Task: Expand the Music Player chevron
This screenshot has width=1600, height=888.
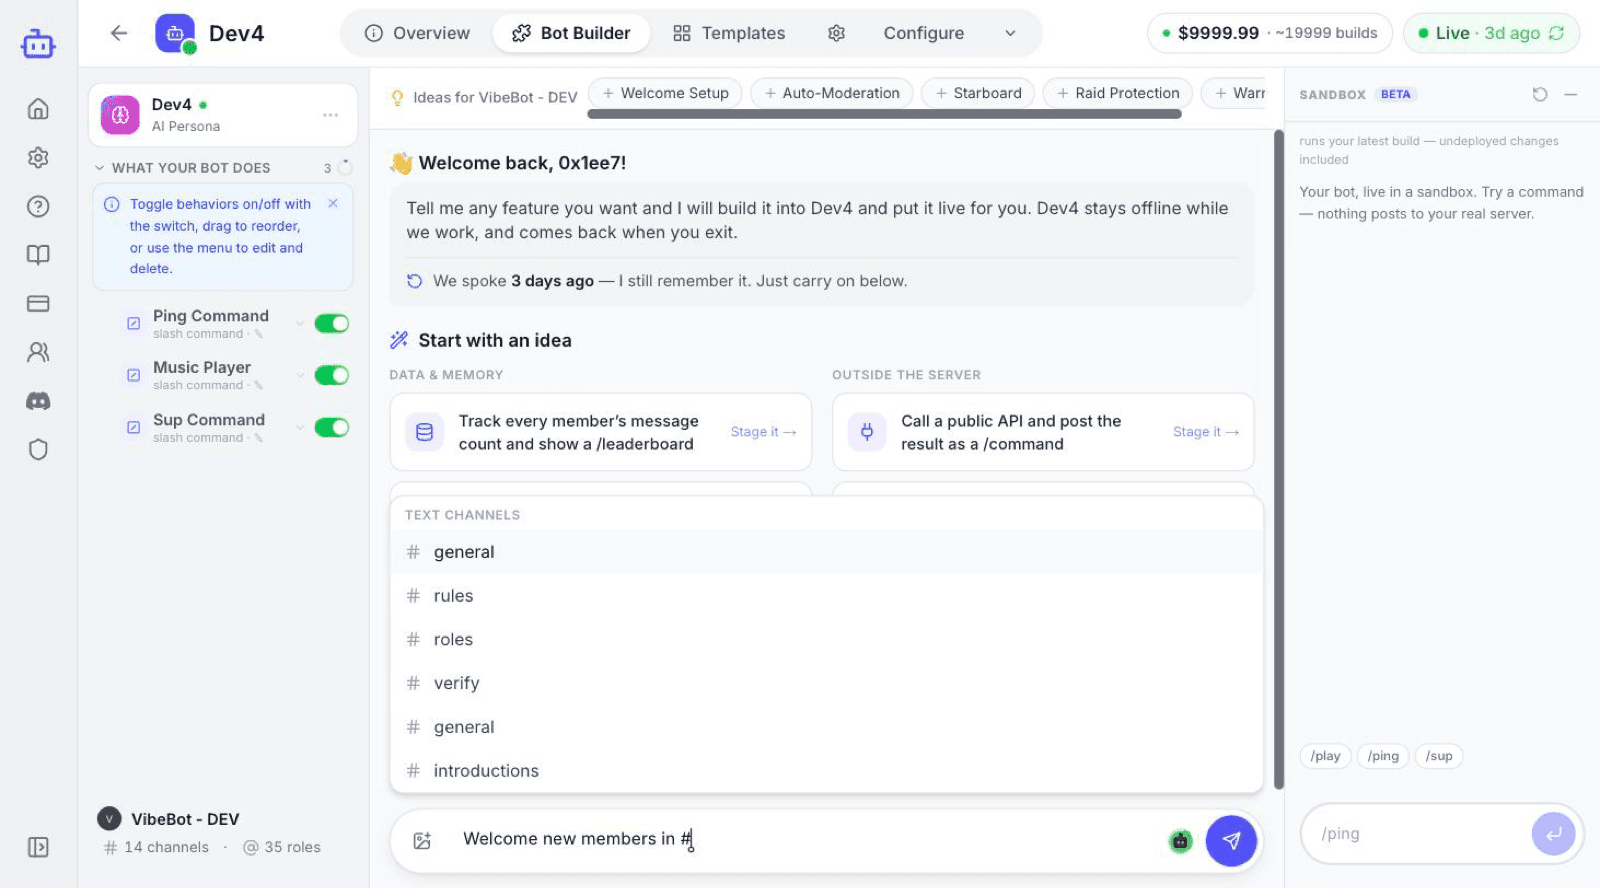Action: pos(299,375)
